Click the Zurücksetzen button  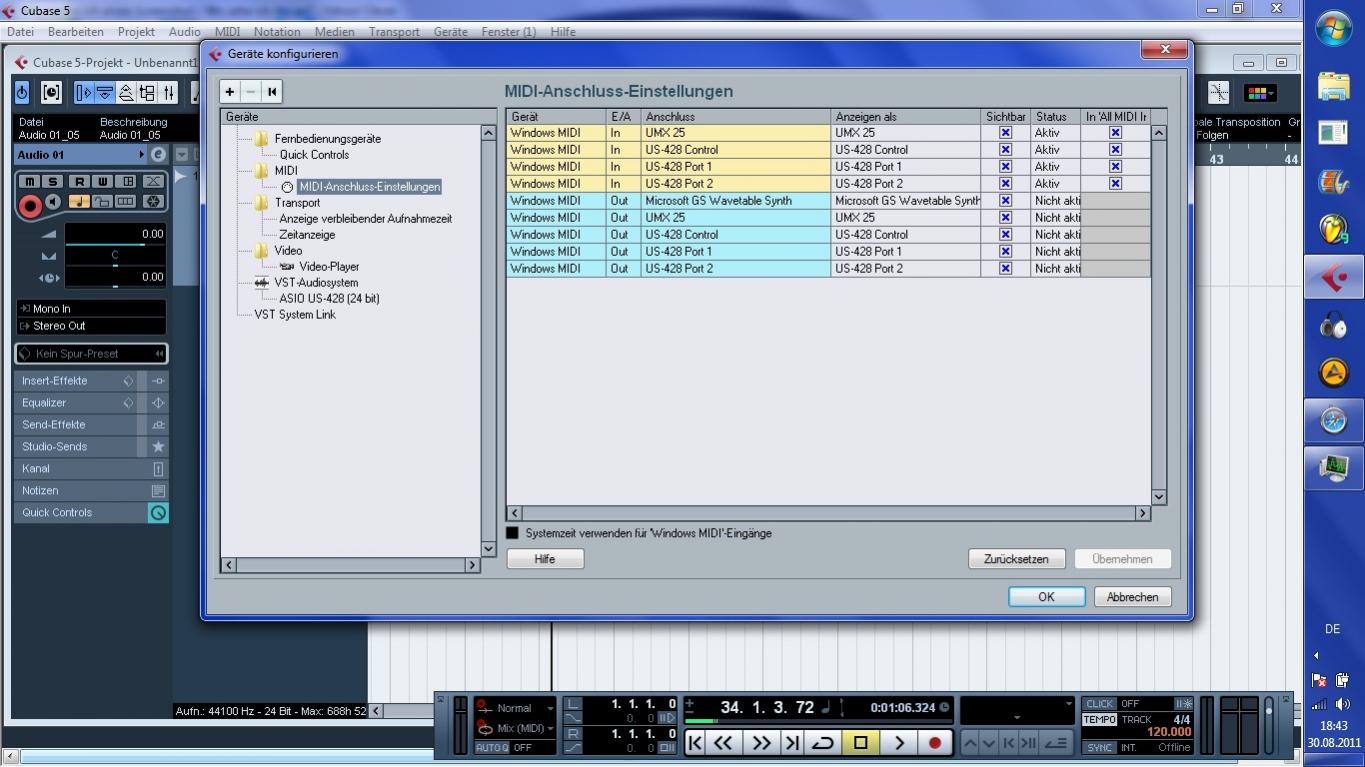click(1016, 559)
